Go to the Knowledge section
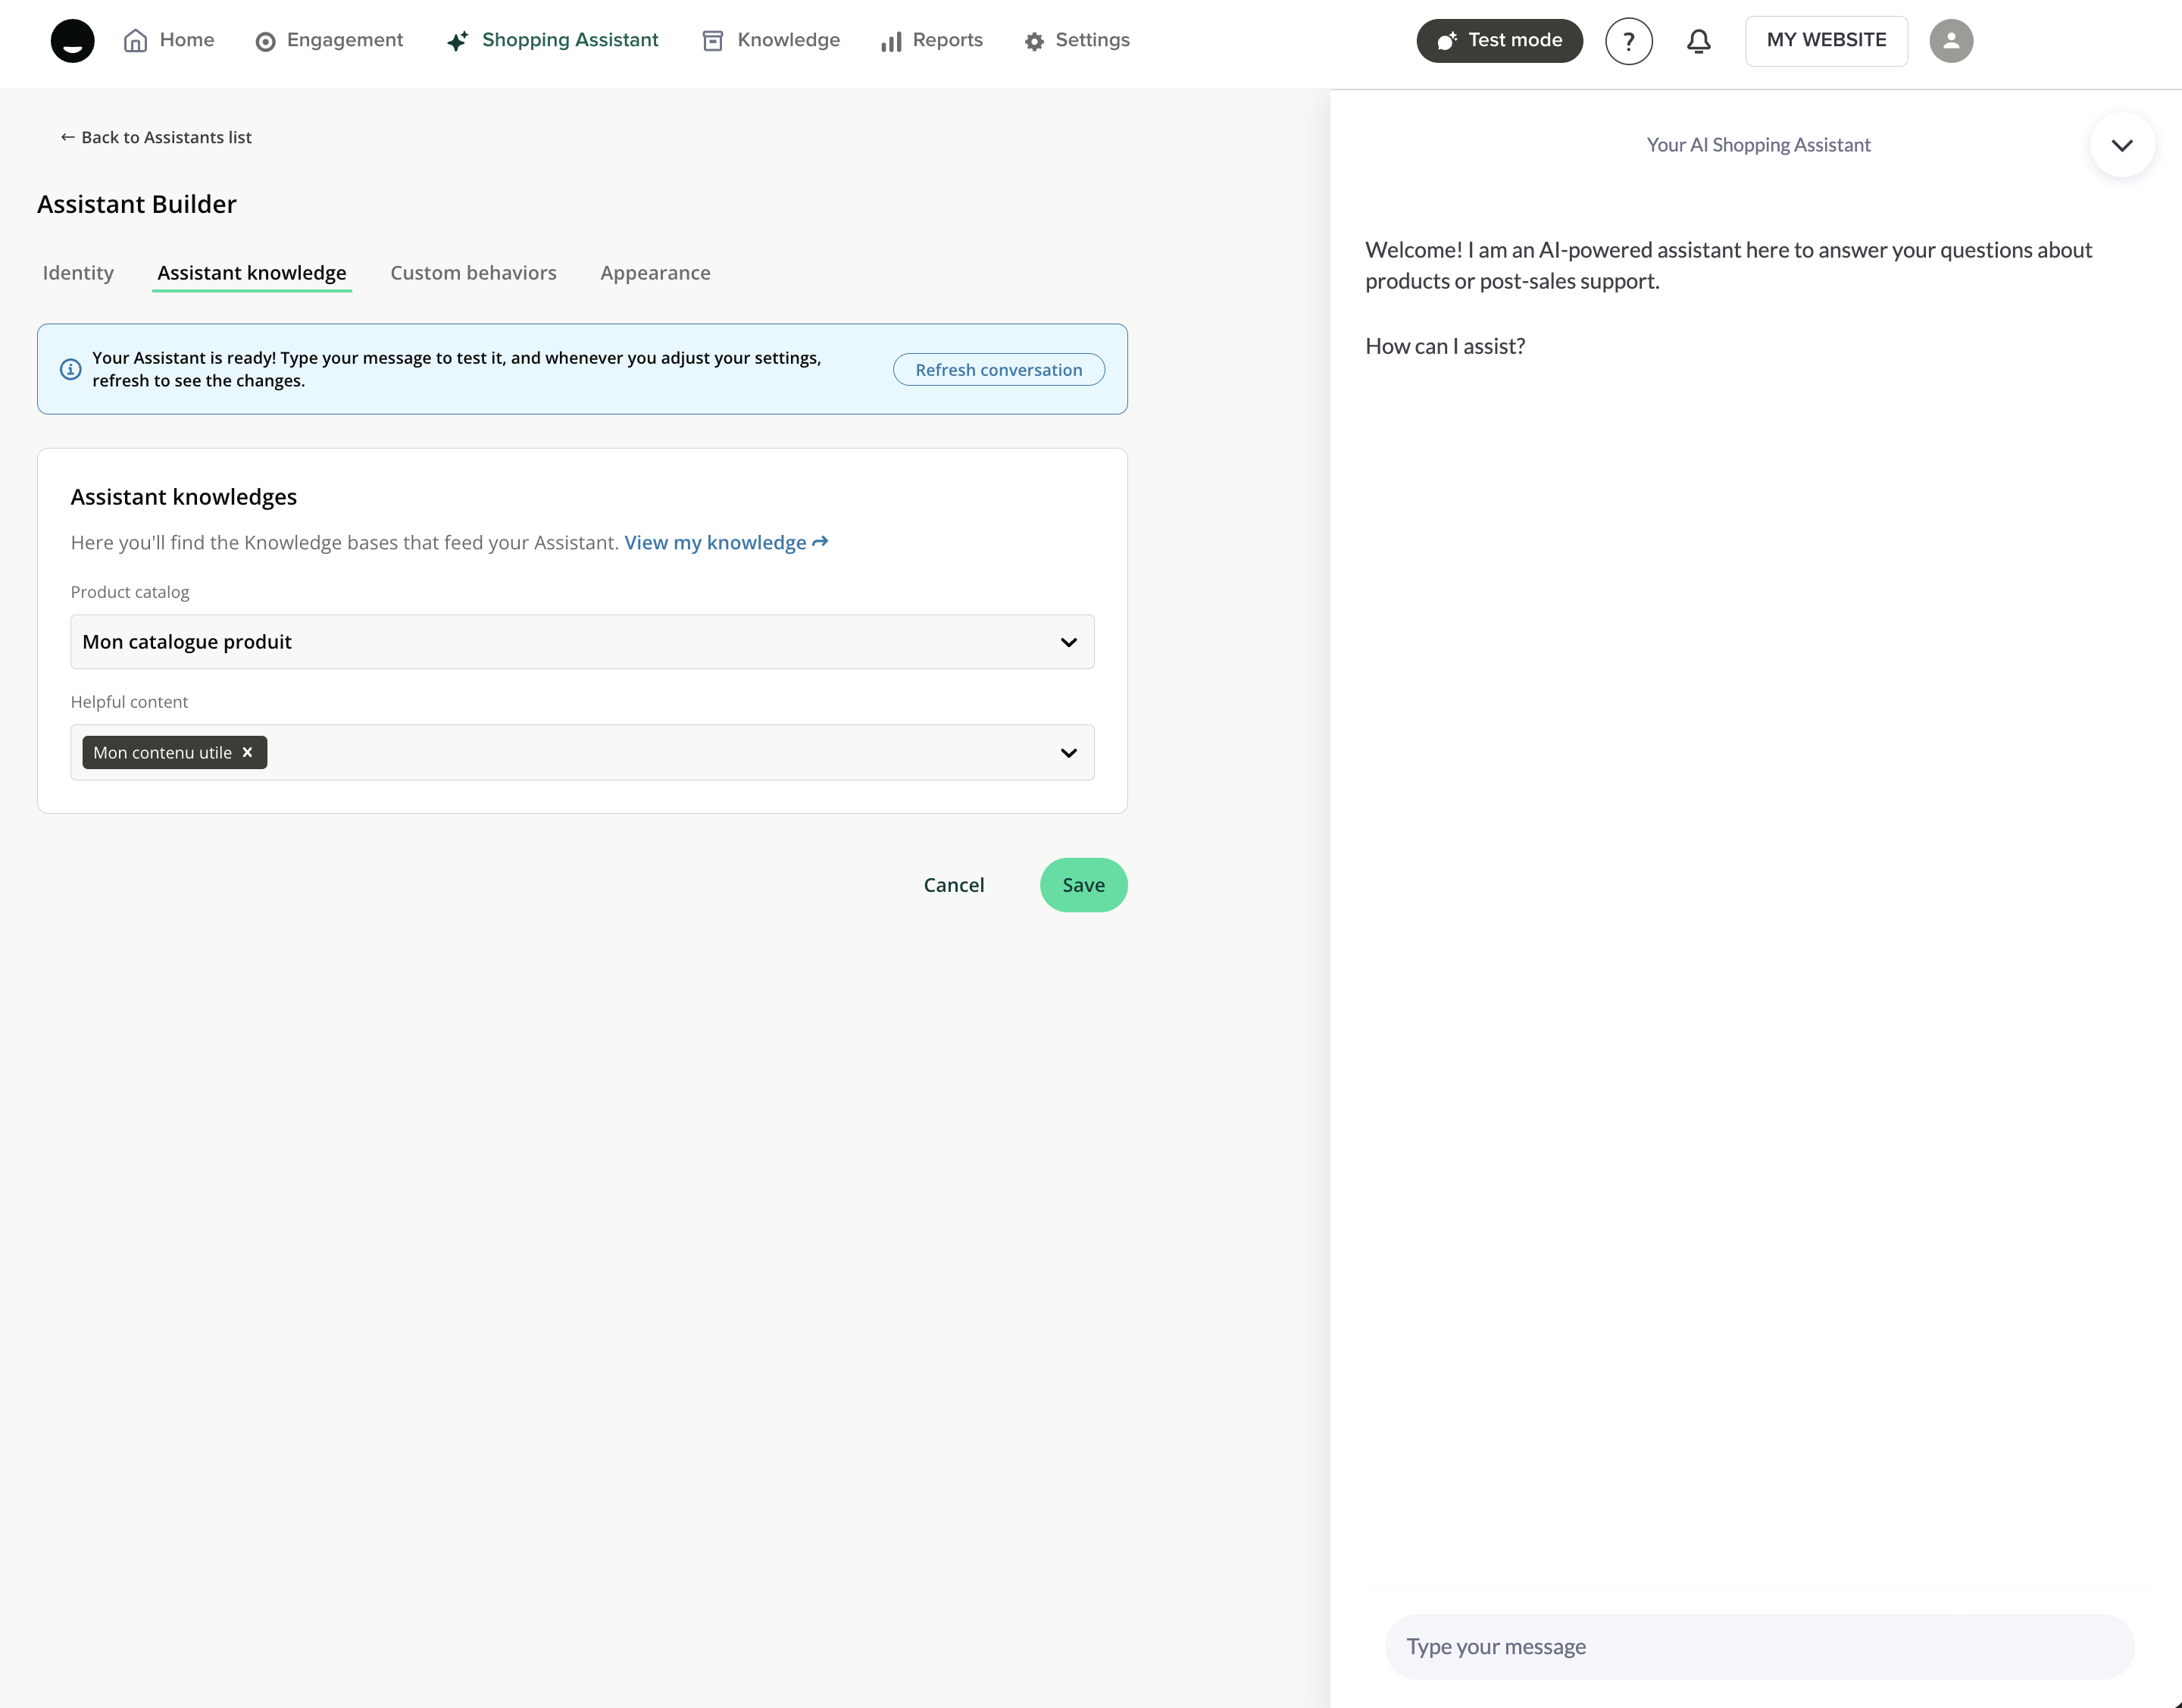The height and width of the screenshot is (1708, 2182). point(771,40)
